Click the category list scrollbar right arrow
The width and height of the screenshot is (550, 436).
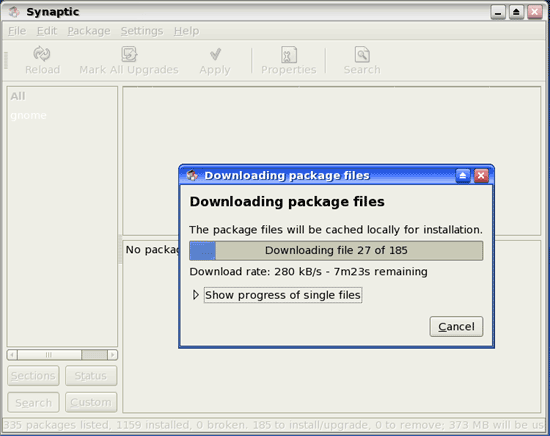click(113, 355)
